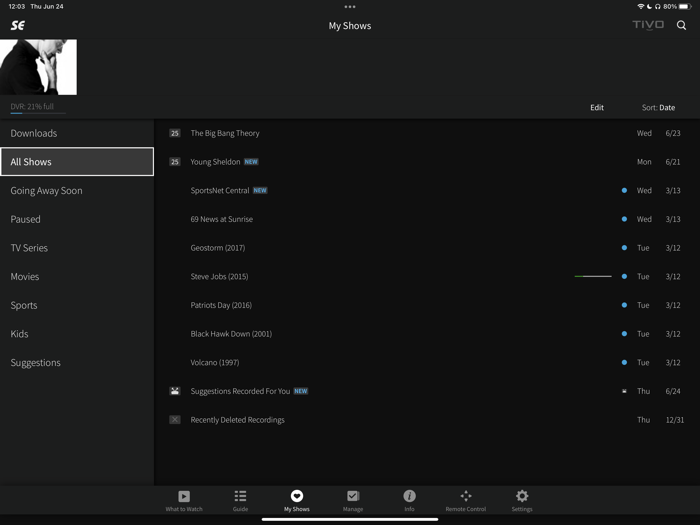The image size is (700, 525).
Task: Open The Big Bang Theory folder icon
Action: click(x=175, y=133)
